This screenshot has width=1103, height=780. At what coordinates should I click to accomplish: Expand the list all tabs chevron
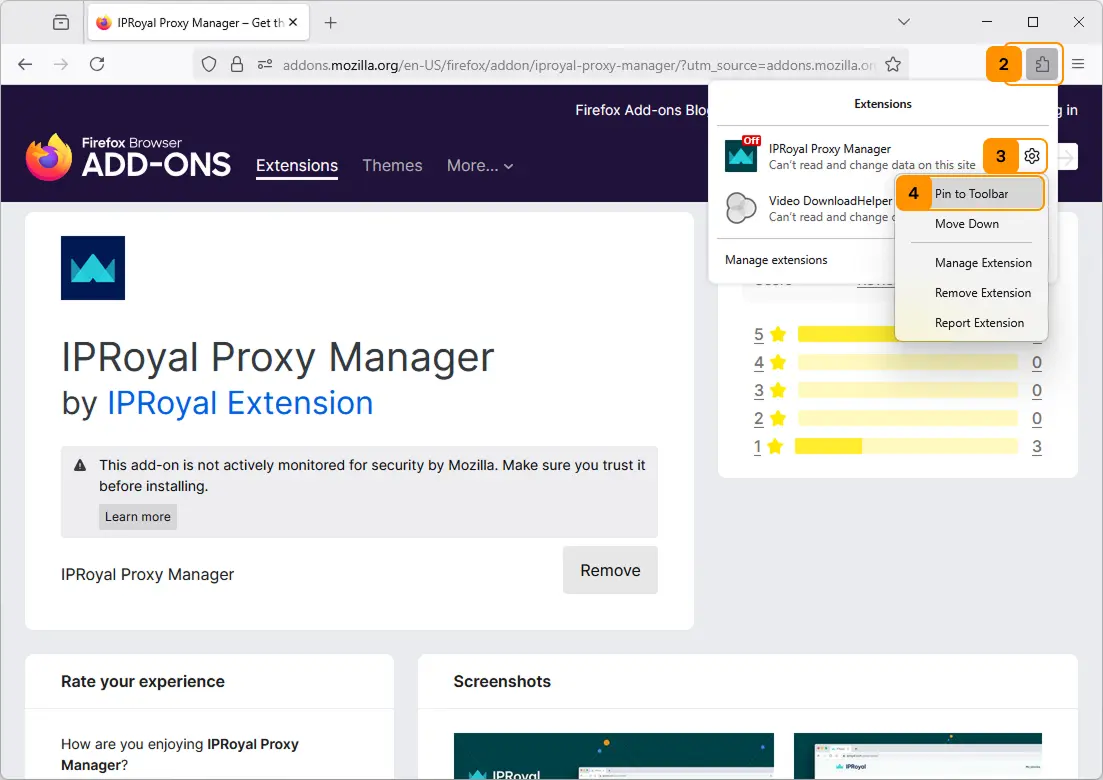coord(904,23)
